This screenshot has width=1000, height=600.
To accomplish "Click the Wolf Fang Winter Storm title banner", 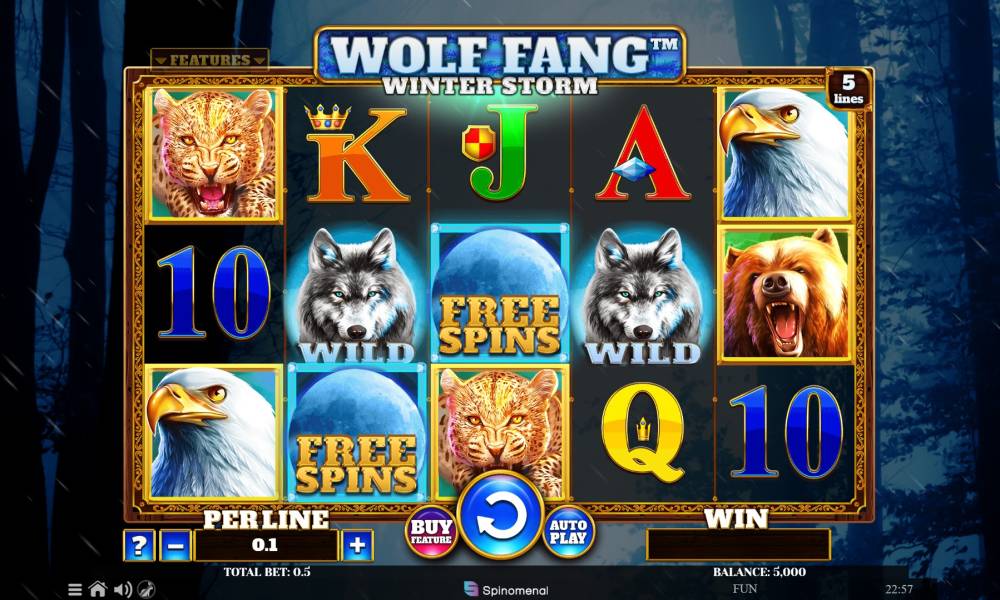I will [x=500, y=61].
